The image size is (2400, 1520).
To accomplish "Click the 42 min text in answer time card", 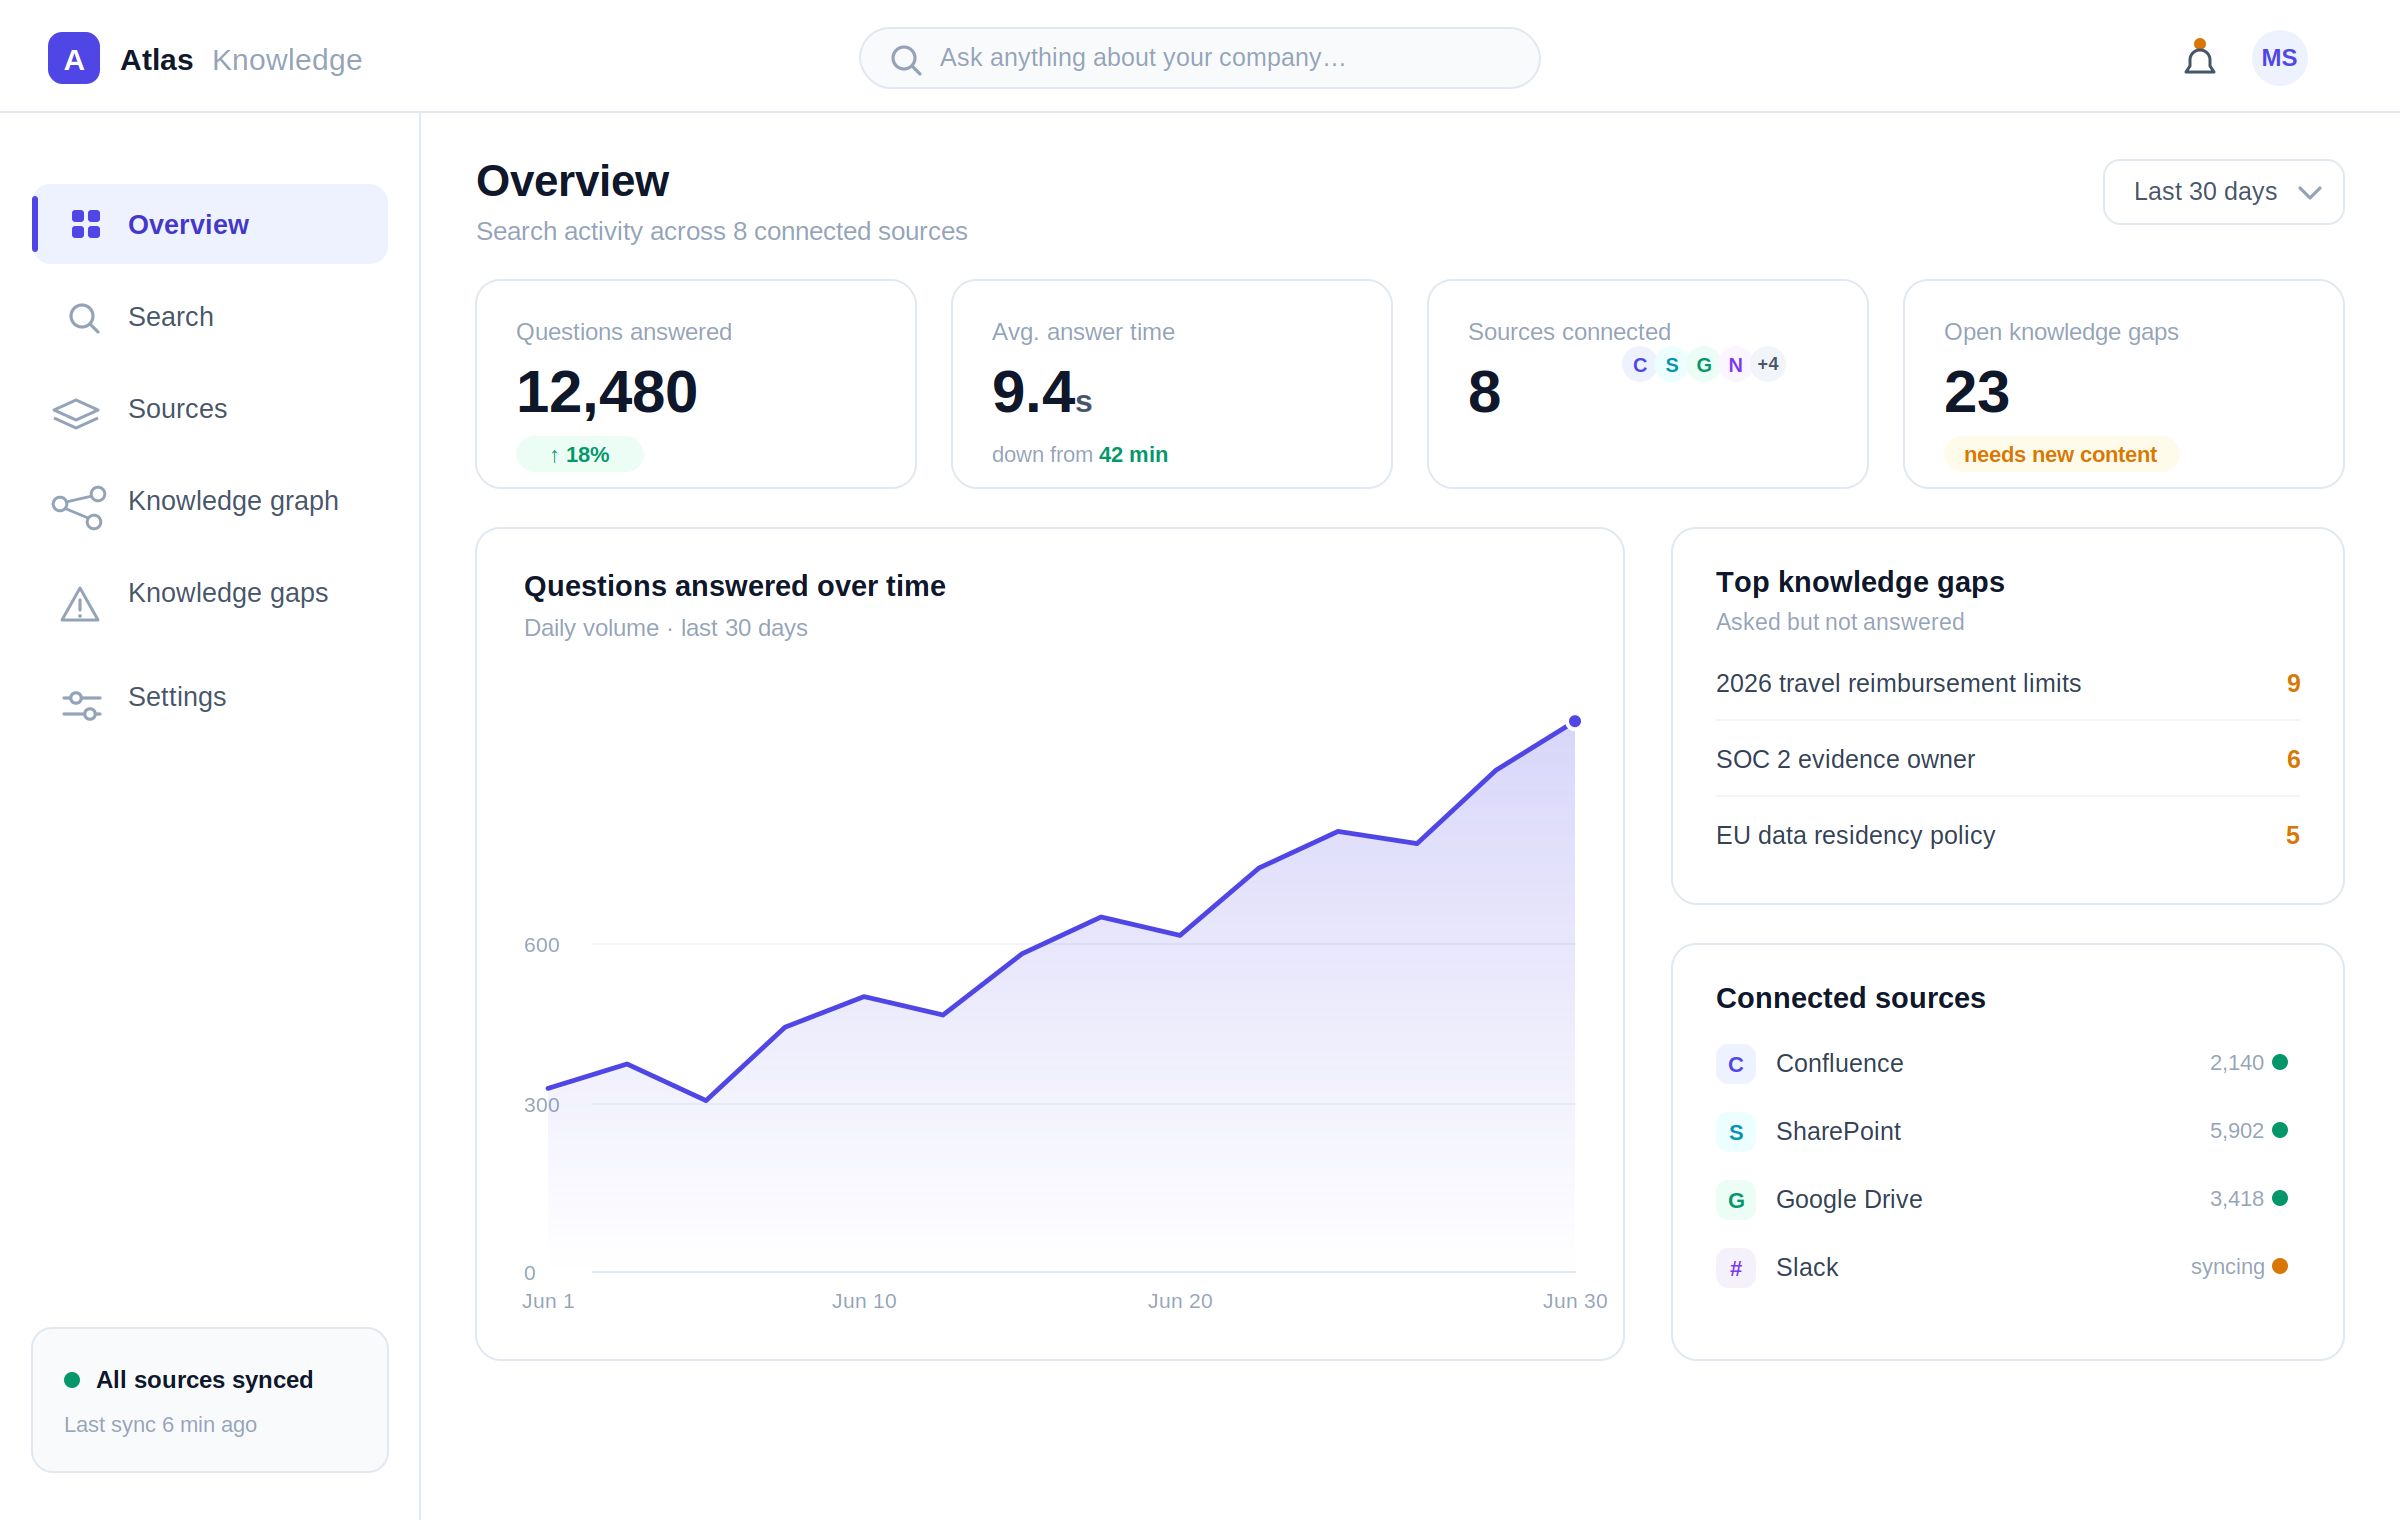I will tap(1133, 455).
